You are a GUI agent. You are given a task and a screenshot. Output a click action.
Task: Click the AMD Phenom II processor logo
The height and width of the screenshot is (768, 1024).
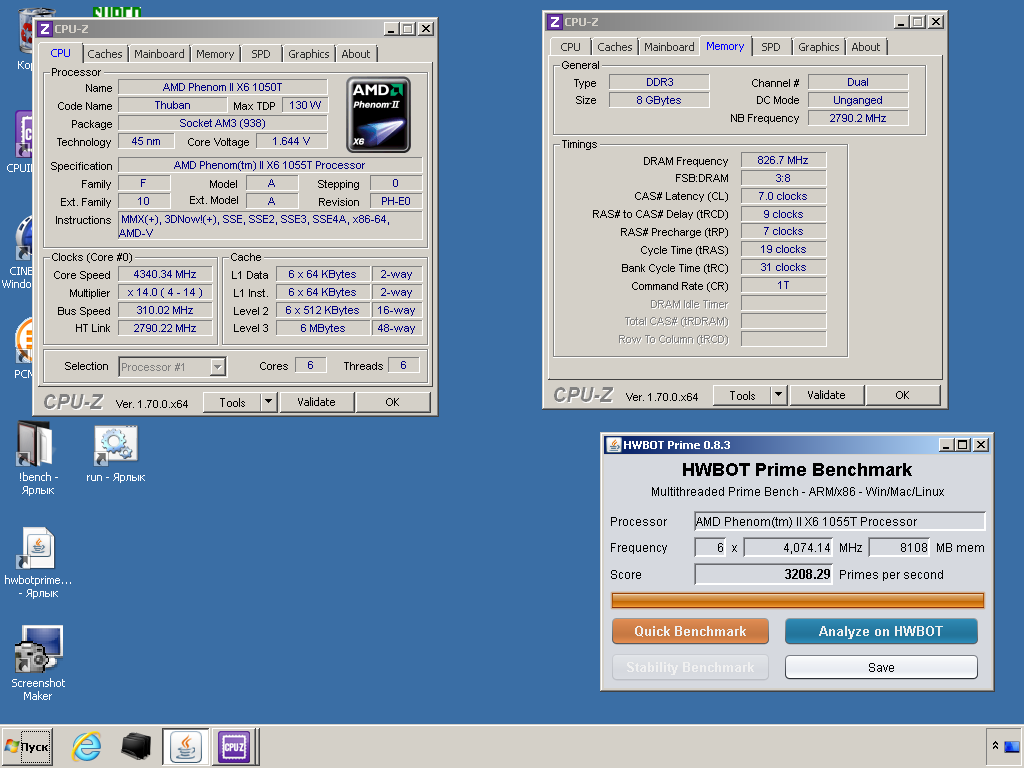[x=378, y=115]
